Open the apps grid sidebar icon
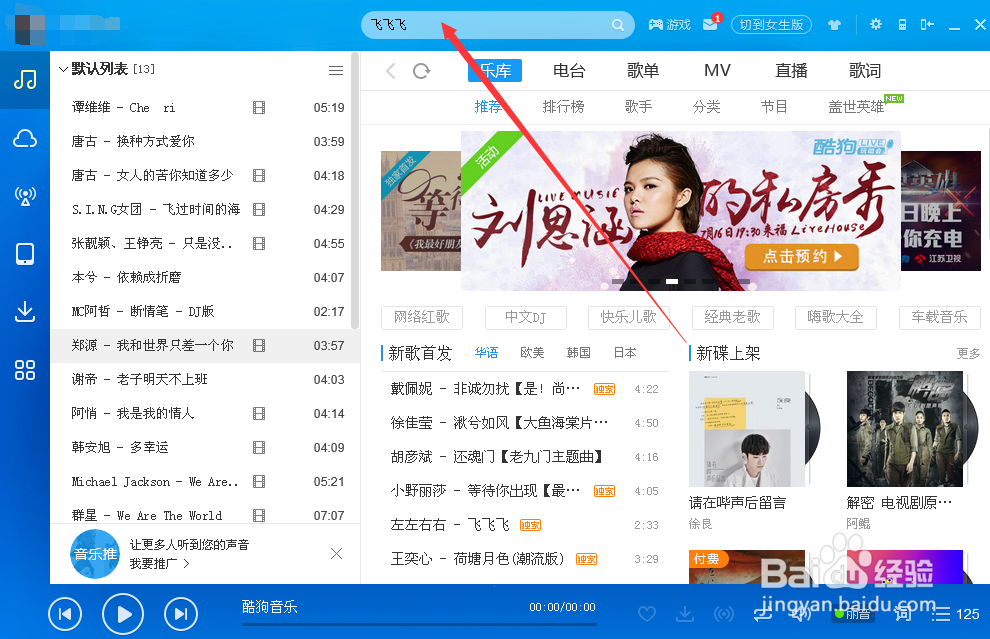This screenshot has height=639, width=990. 25,370
